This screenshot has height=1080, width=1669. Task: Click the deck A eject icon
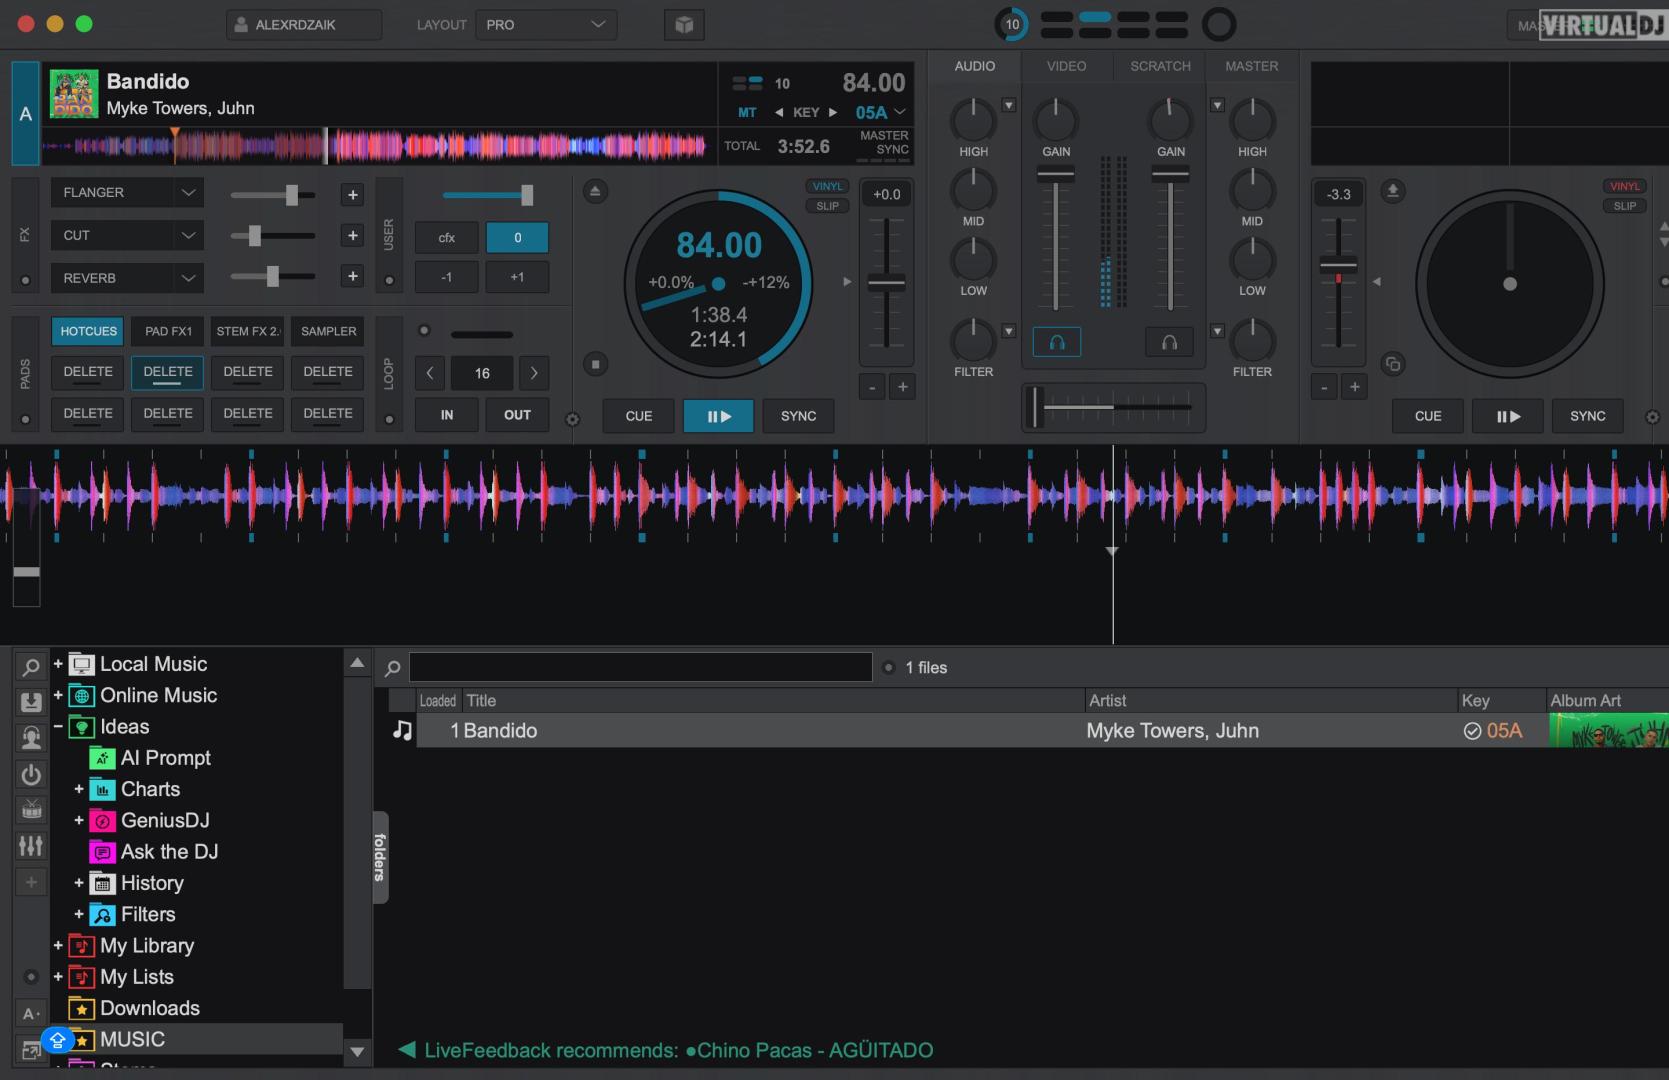[595, 191]
